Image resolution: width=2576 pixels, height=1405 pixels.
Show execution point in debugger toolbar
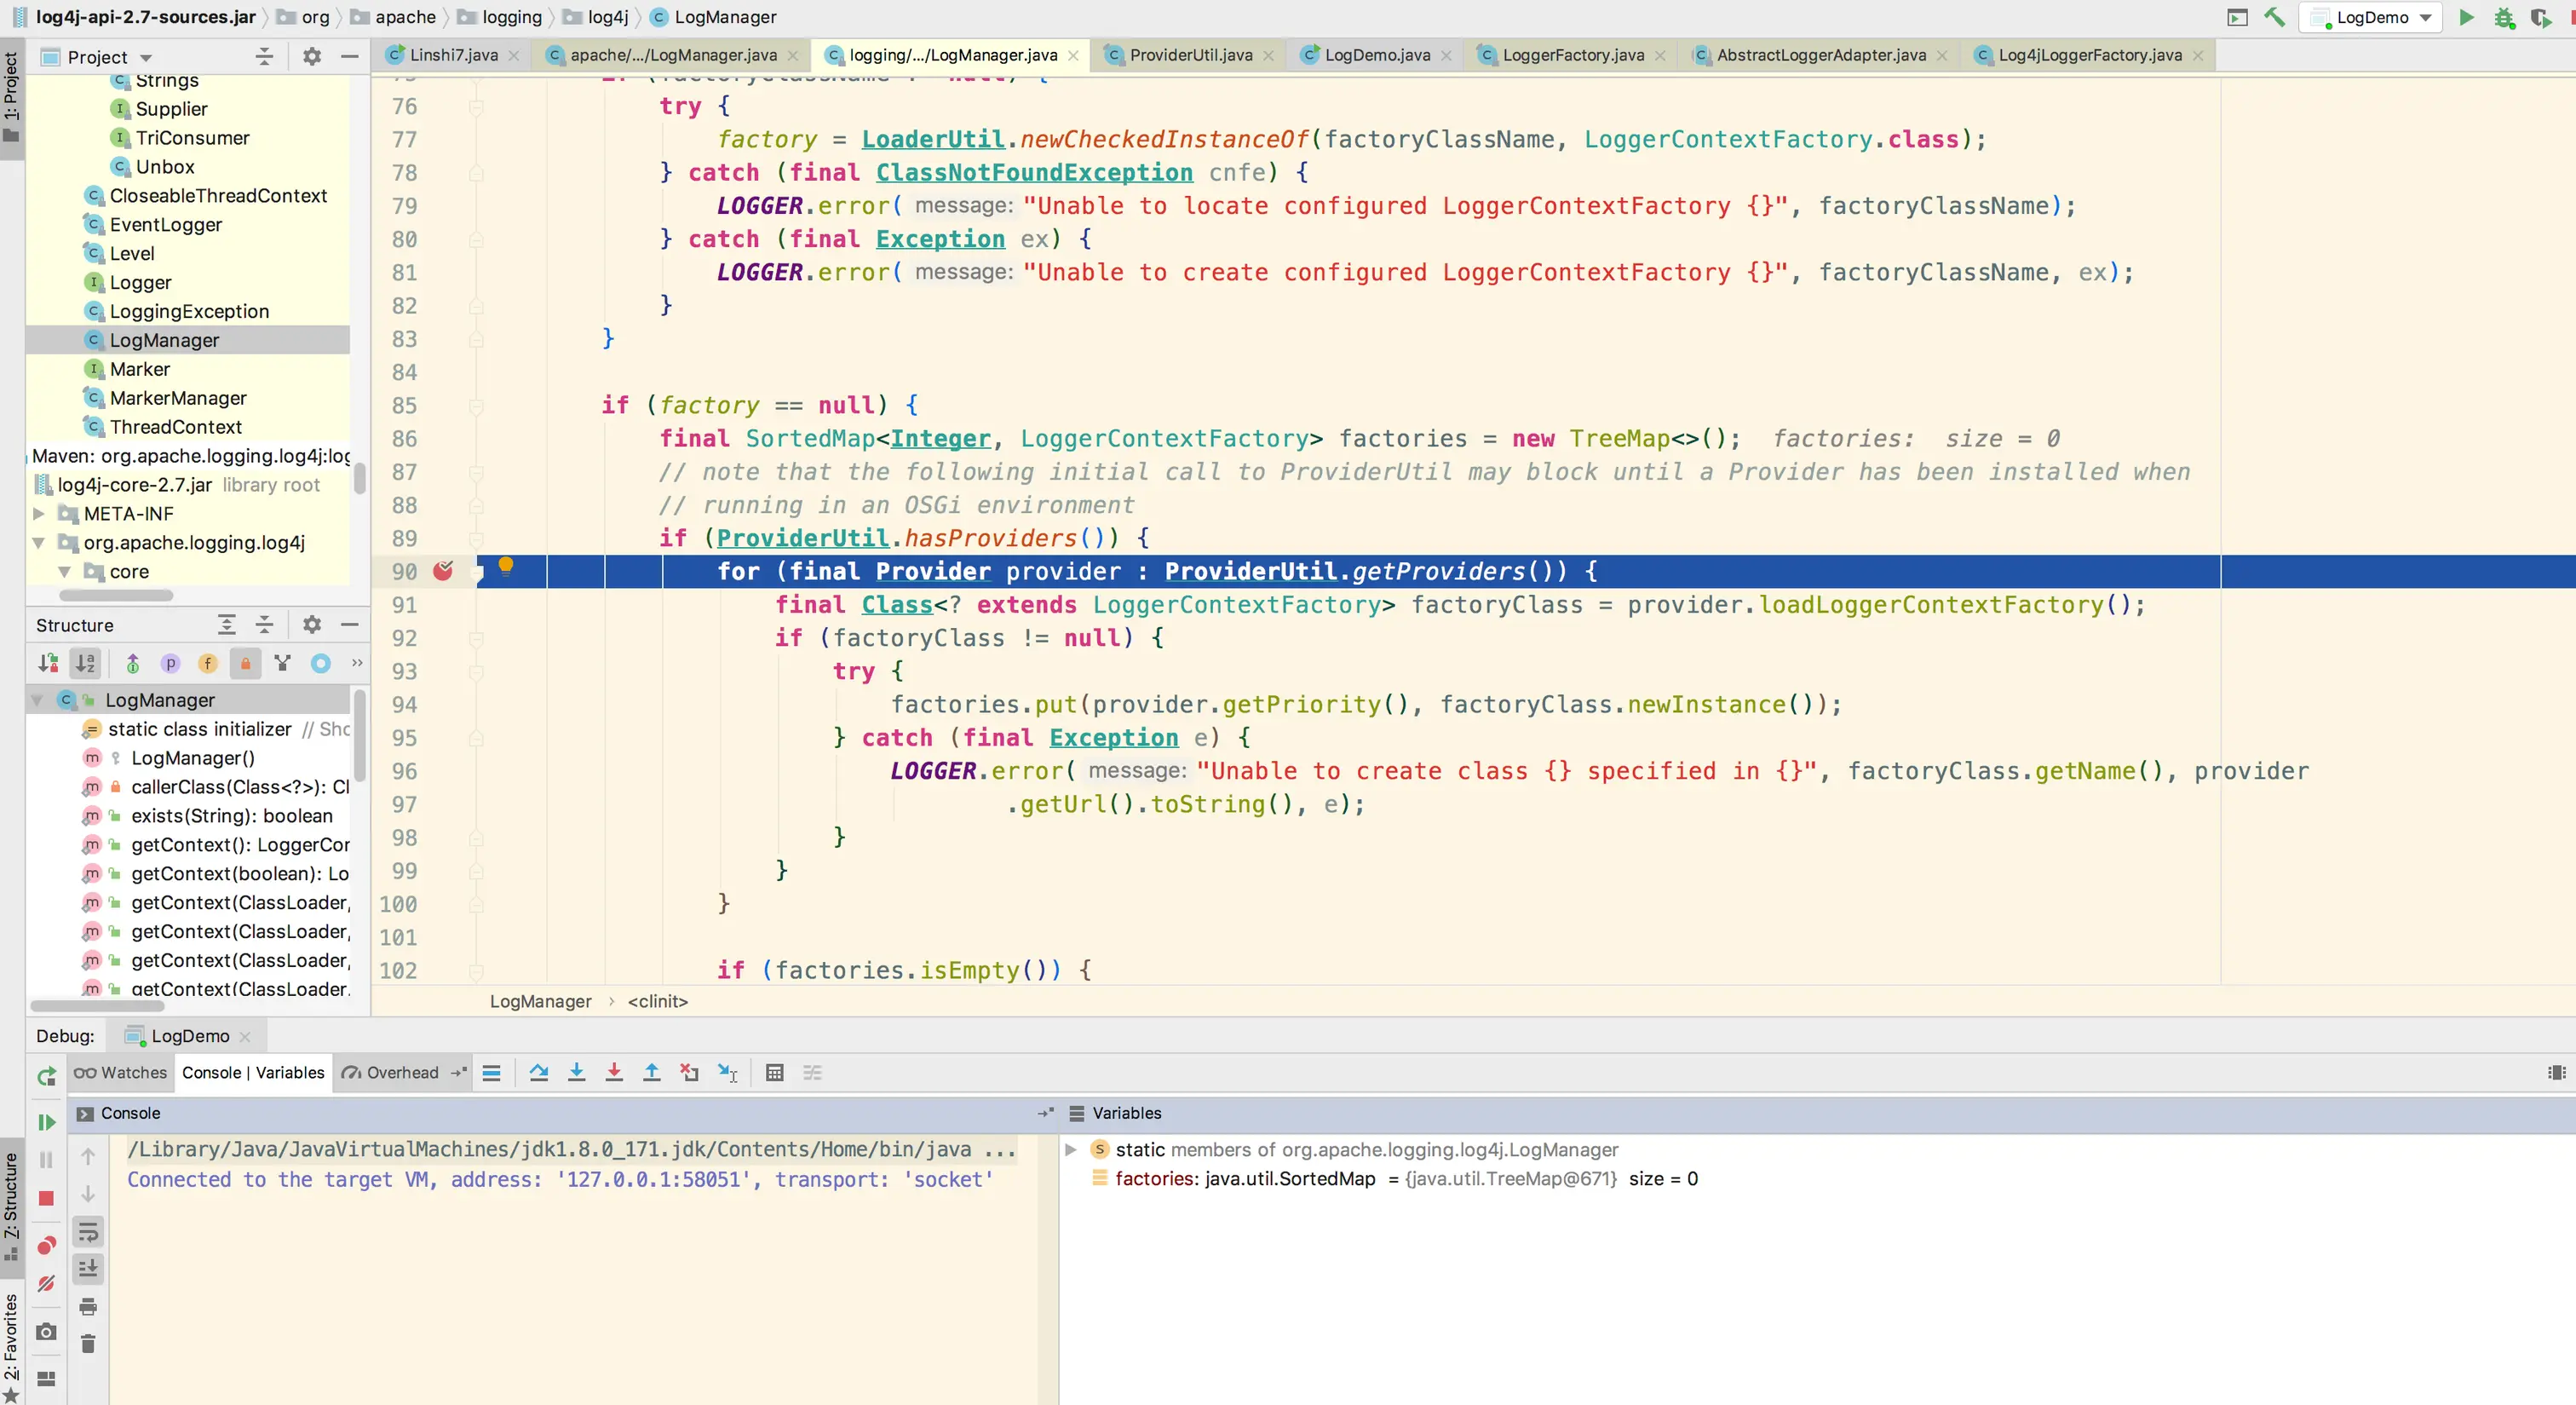(x=491, y=1073)
